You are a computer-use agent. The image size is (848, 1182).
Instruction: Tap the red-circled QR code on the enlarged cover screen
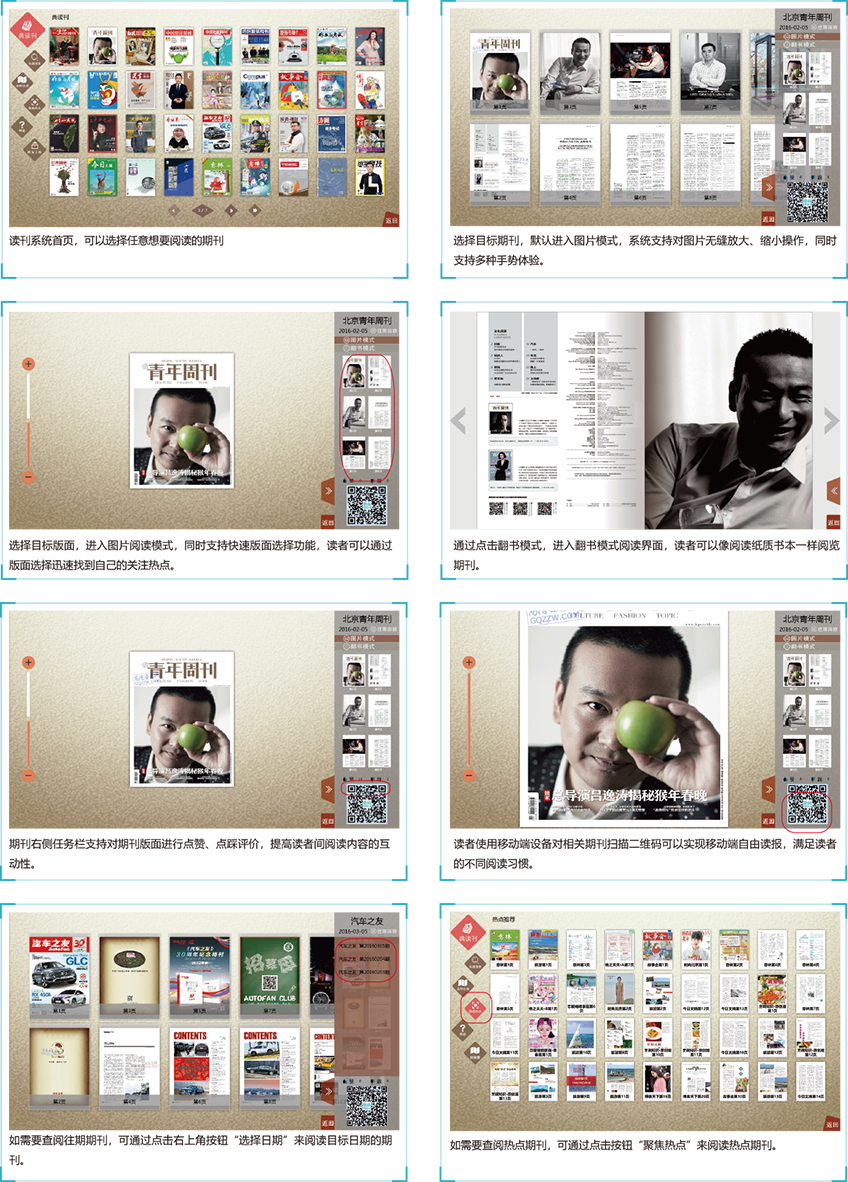pos(807,806)
